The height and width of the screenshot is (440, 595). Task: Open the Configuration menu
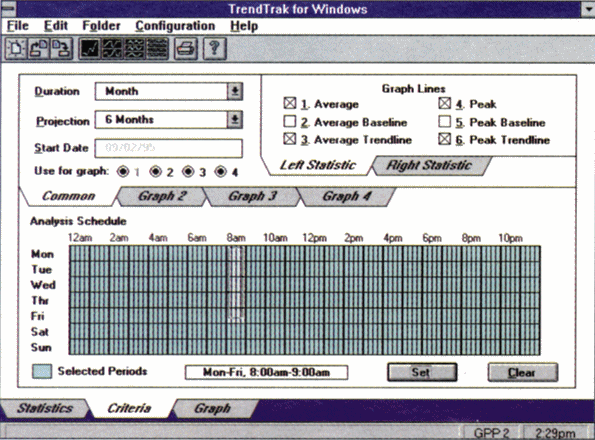[175, 26]
